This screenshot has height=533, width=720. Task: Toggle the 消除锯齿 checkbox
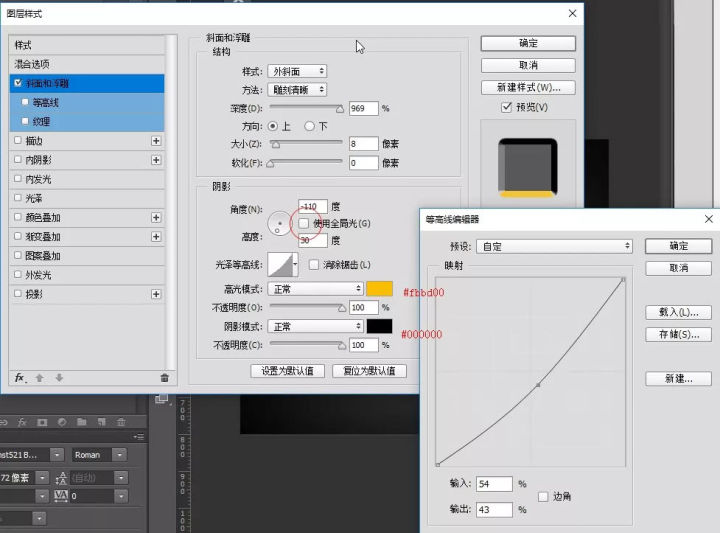click(x=314, y=264)
